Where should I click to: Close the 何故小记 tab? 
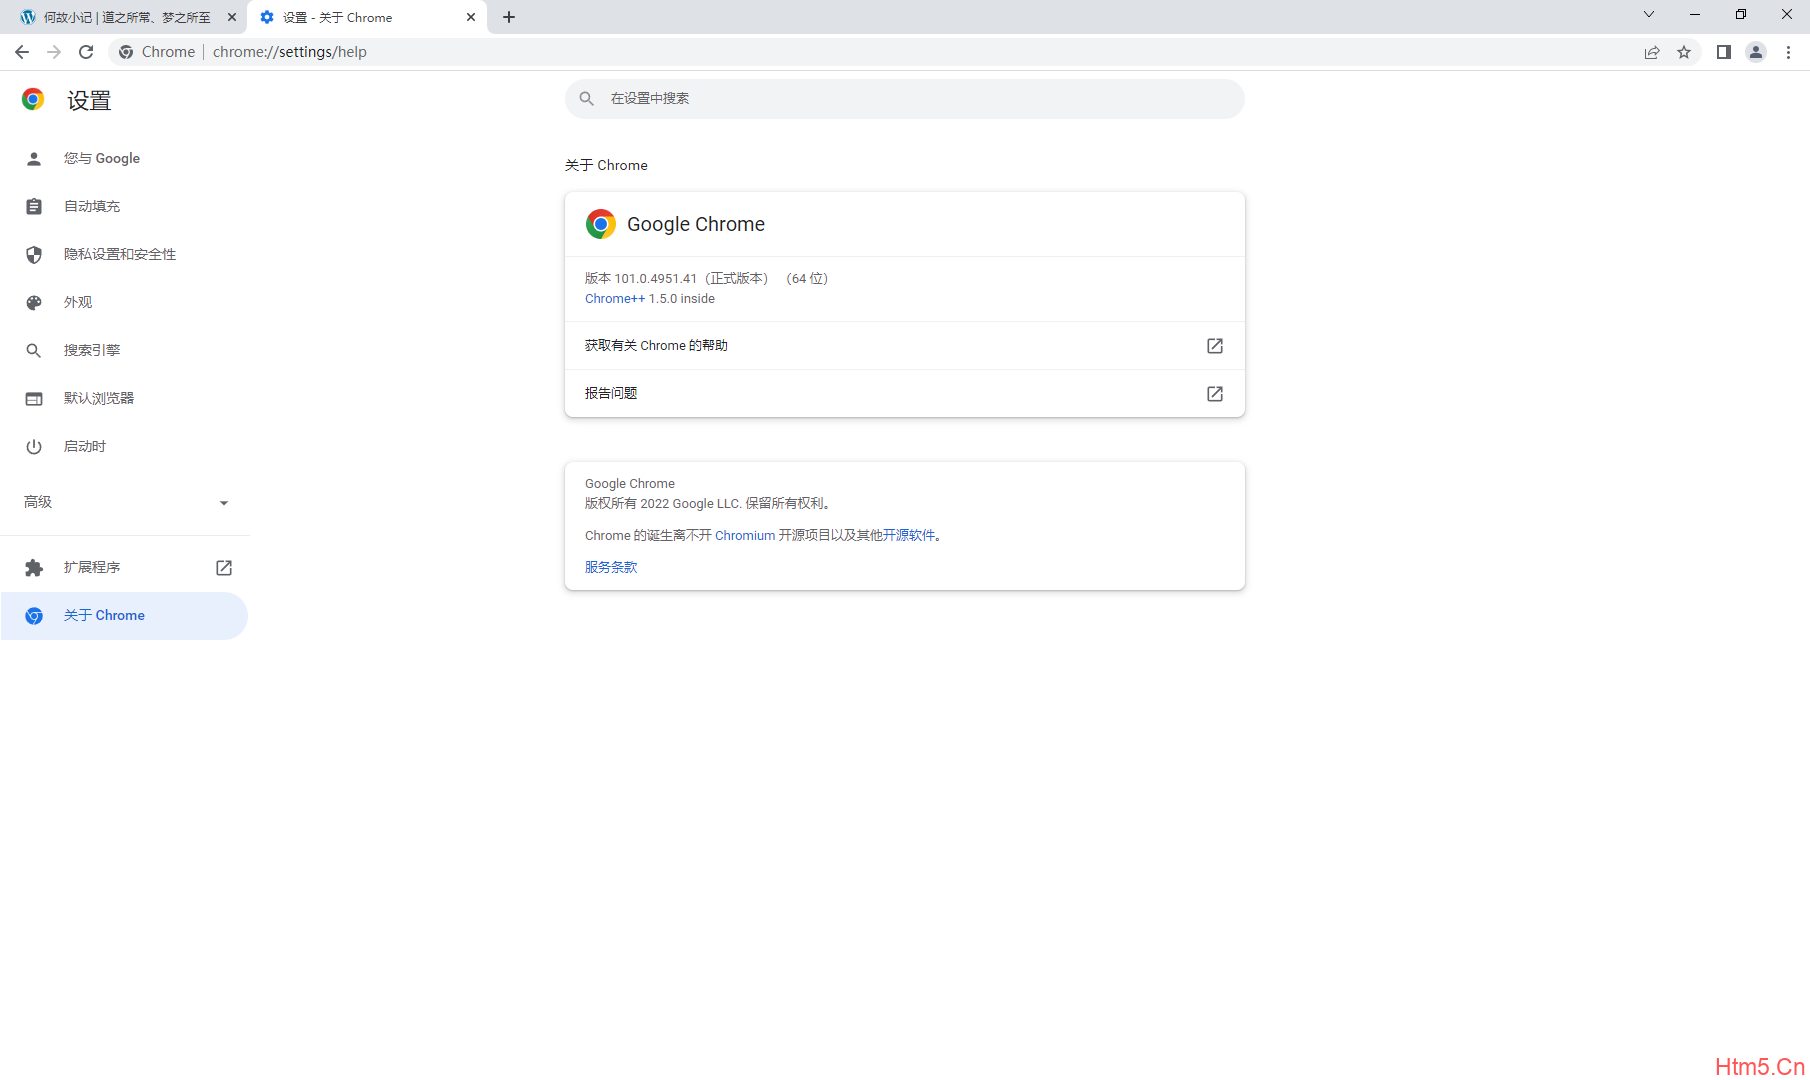[232, 17]
